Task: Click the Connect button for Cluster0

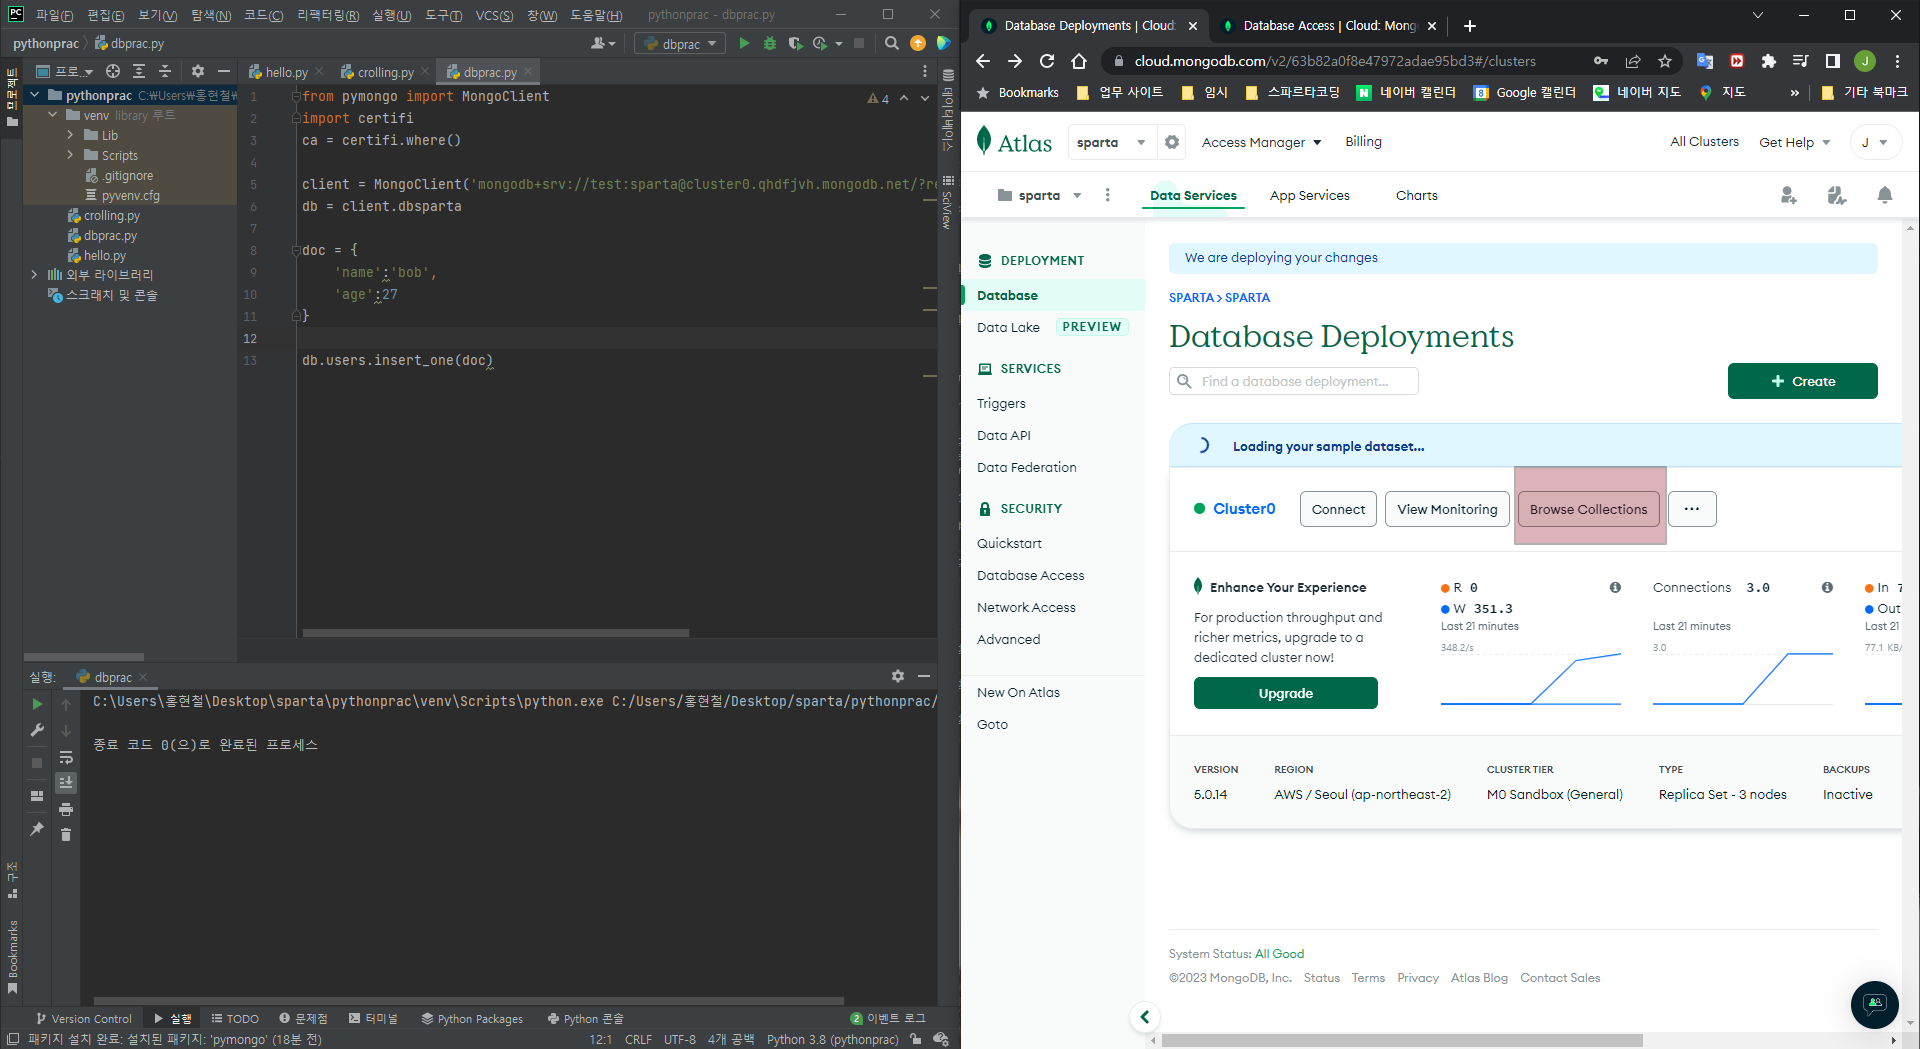Action: (1338, 509)
